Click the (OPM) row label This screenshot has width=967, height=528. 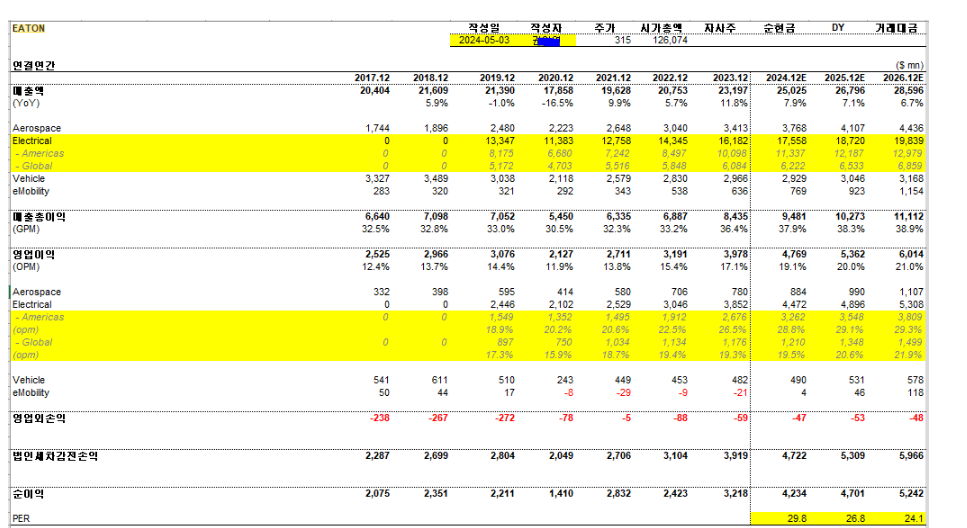[x=26, y=267]
